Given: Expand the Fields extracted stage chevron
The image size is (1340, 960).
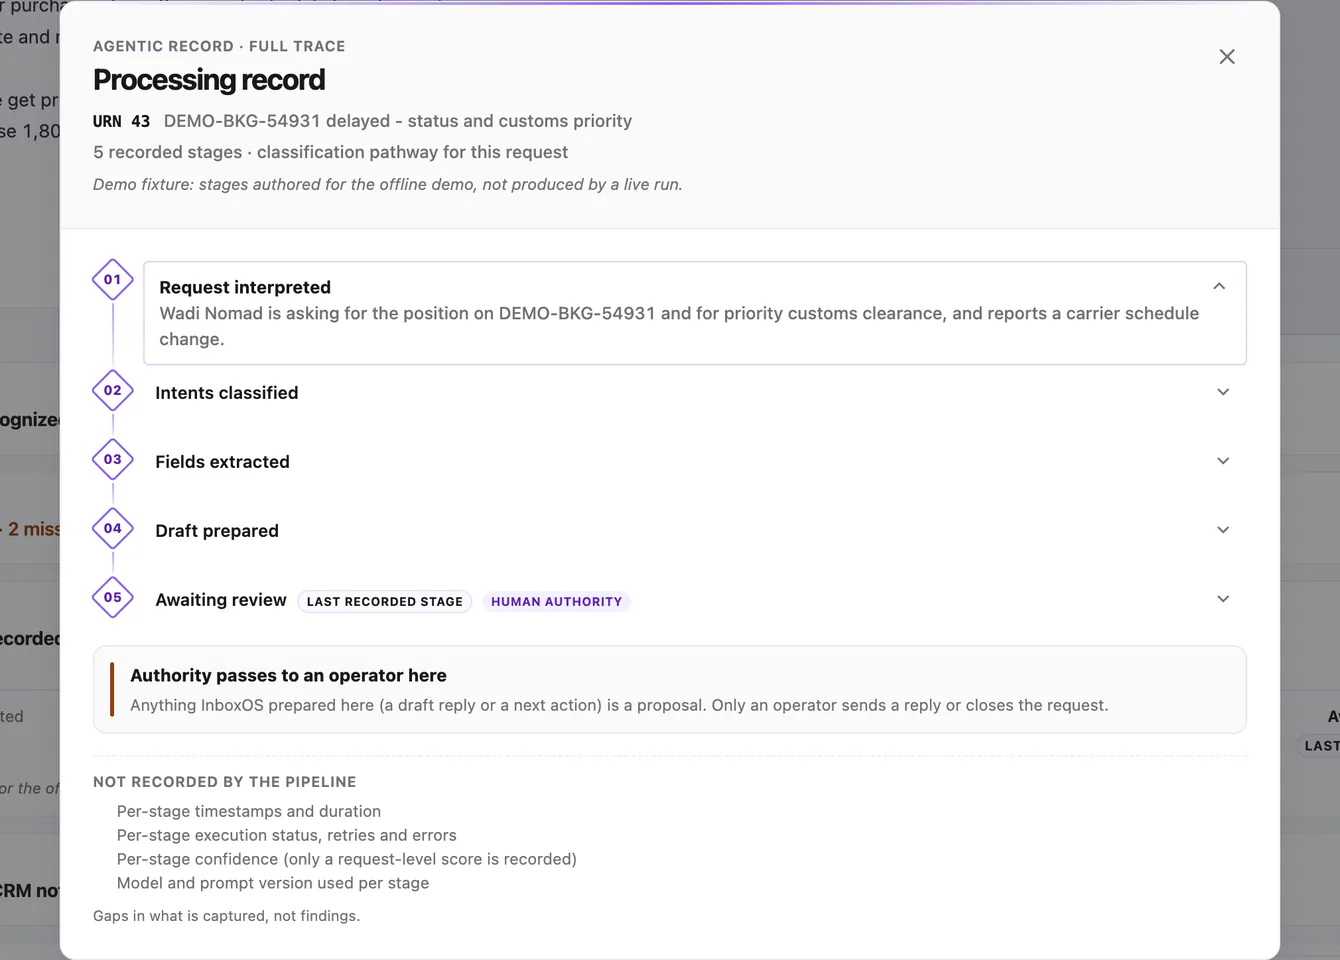Looking at the screenshot, I should (1223, 461).
